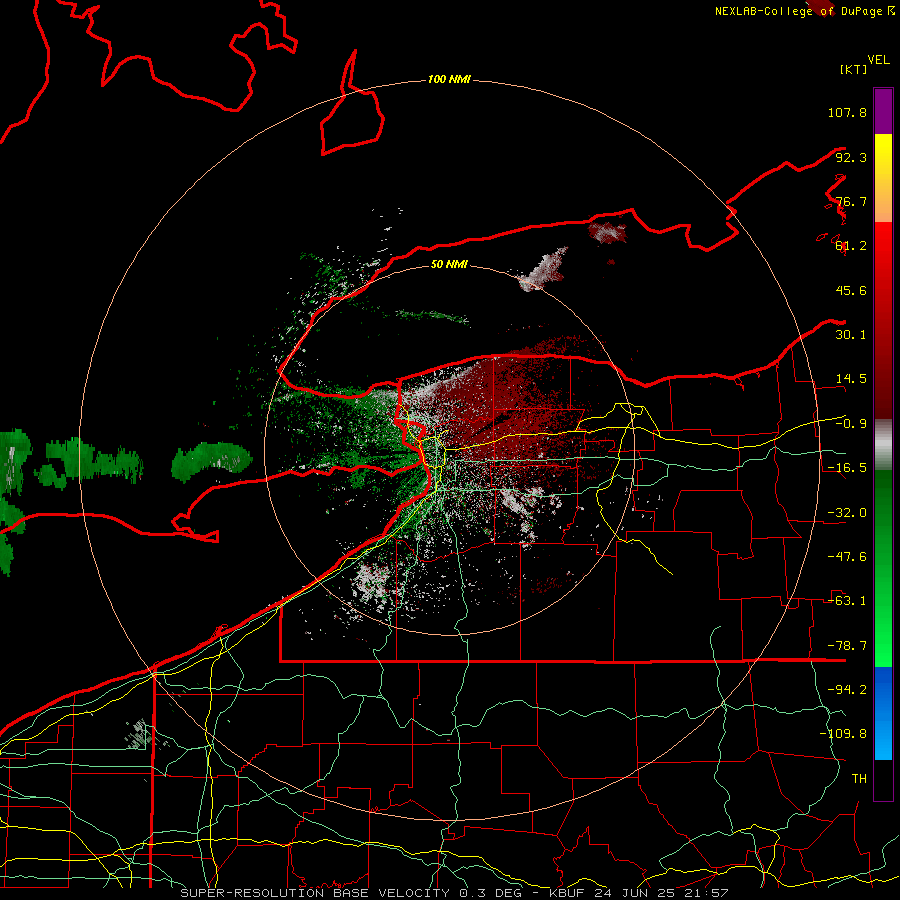The width and height of the screenshot is (900, 900).
Task: Click the VEL legend title
Action: coord(879,60)
